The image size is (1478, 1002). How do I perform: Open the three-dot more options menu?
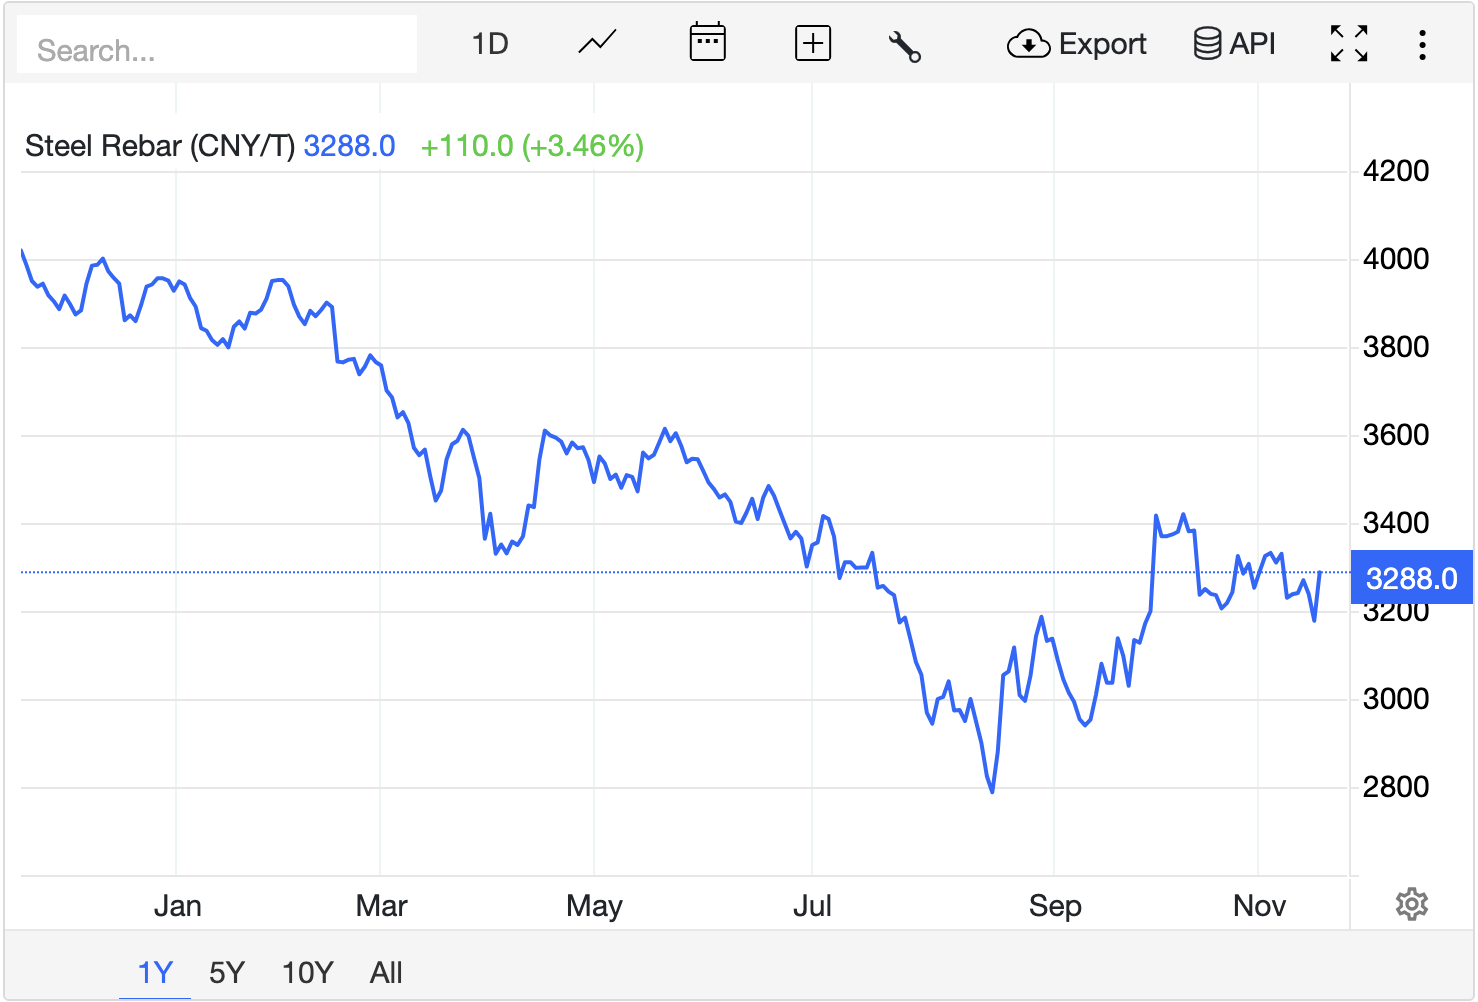click(x=1421, y=44)
